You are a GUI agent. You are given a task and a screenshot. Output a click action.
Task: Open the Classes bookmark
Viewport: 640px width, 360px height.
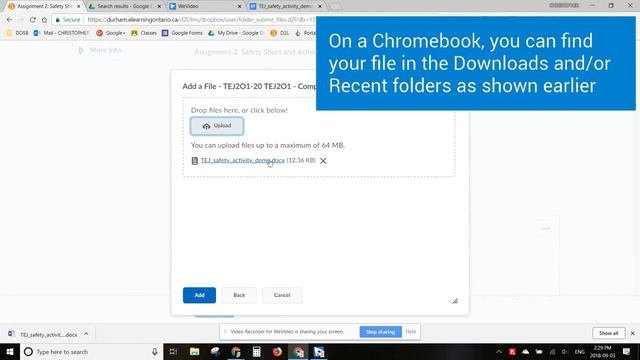(144, 33)
